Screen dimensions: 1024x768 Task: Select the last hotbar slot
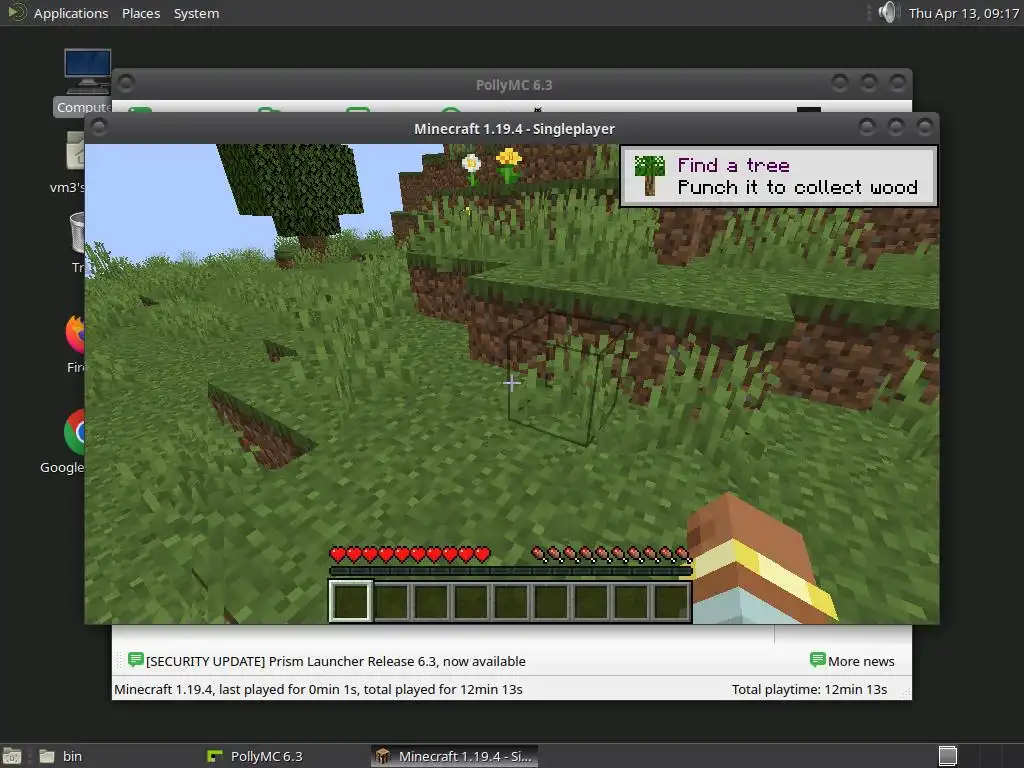pos(671,601)
